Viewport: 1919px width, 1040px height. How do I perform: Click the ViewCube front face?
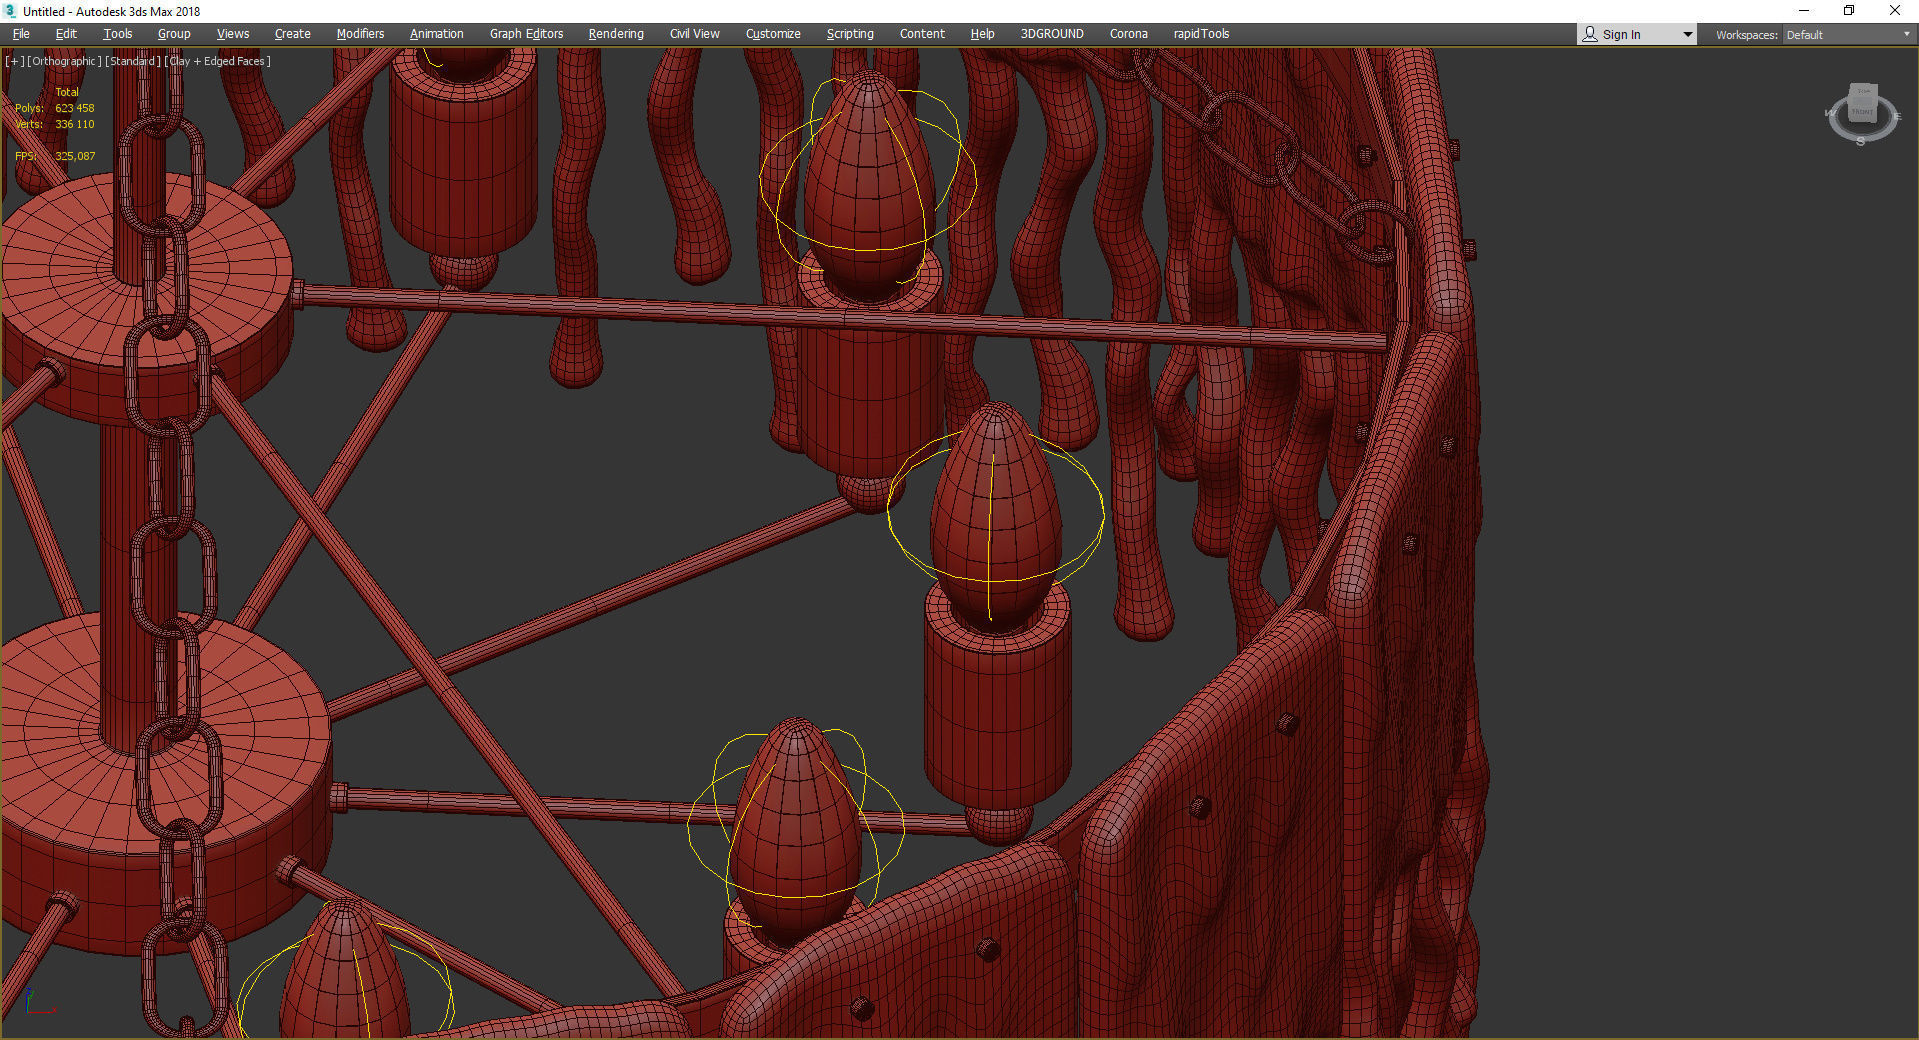(1862, 111)
